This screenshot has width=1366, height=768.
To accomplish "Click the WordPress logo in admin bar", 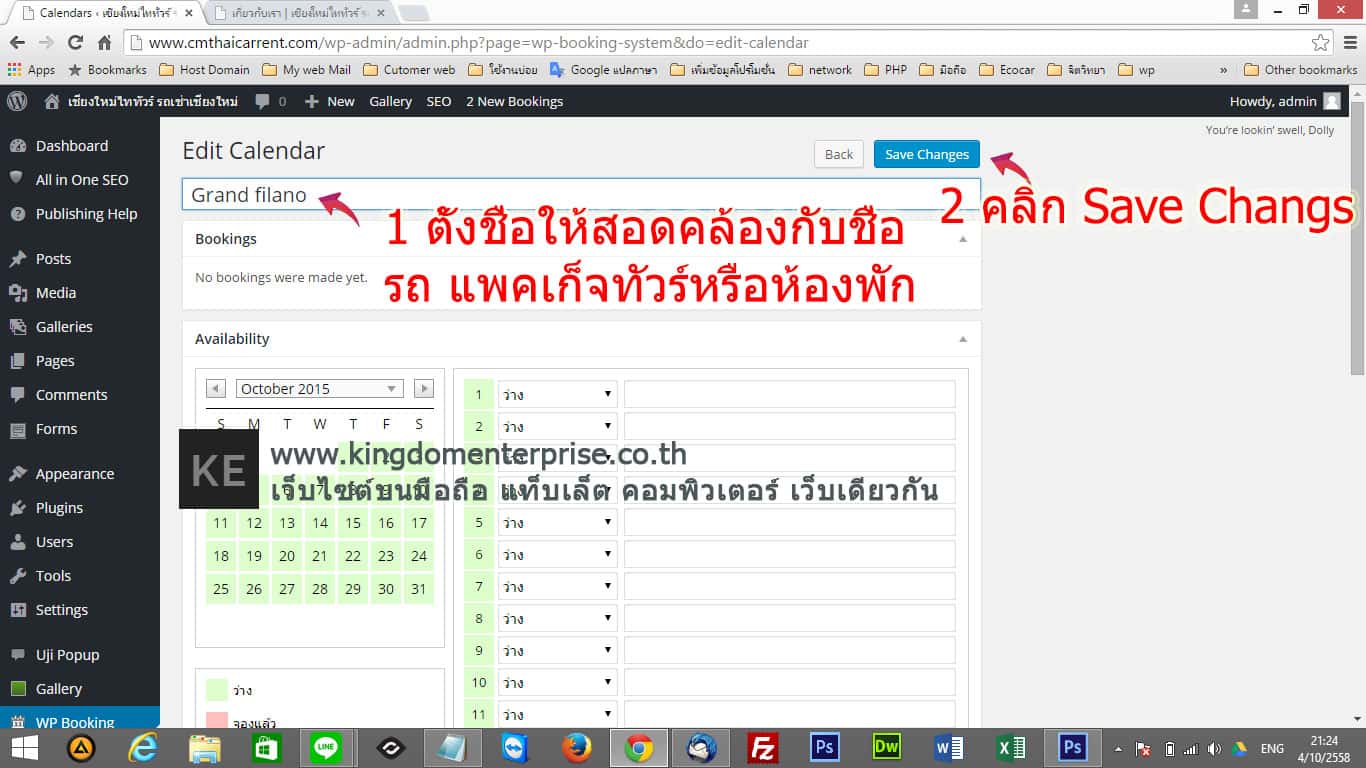I will tap(17, 101).
